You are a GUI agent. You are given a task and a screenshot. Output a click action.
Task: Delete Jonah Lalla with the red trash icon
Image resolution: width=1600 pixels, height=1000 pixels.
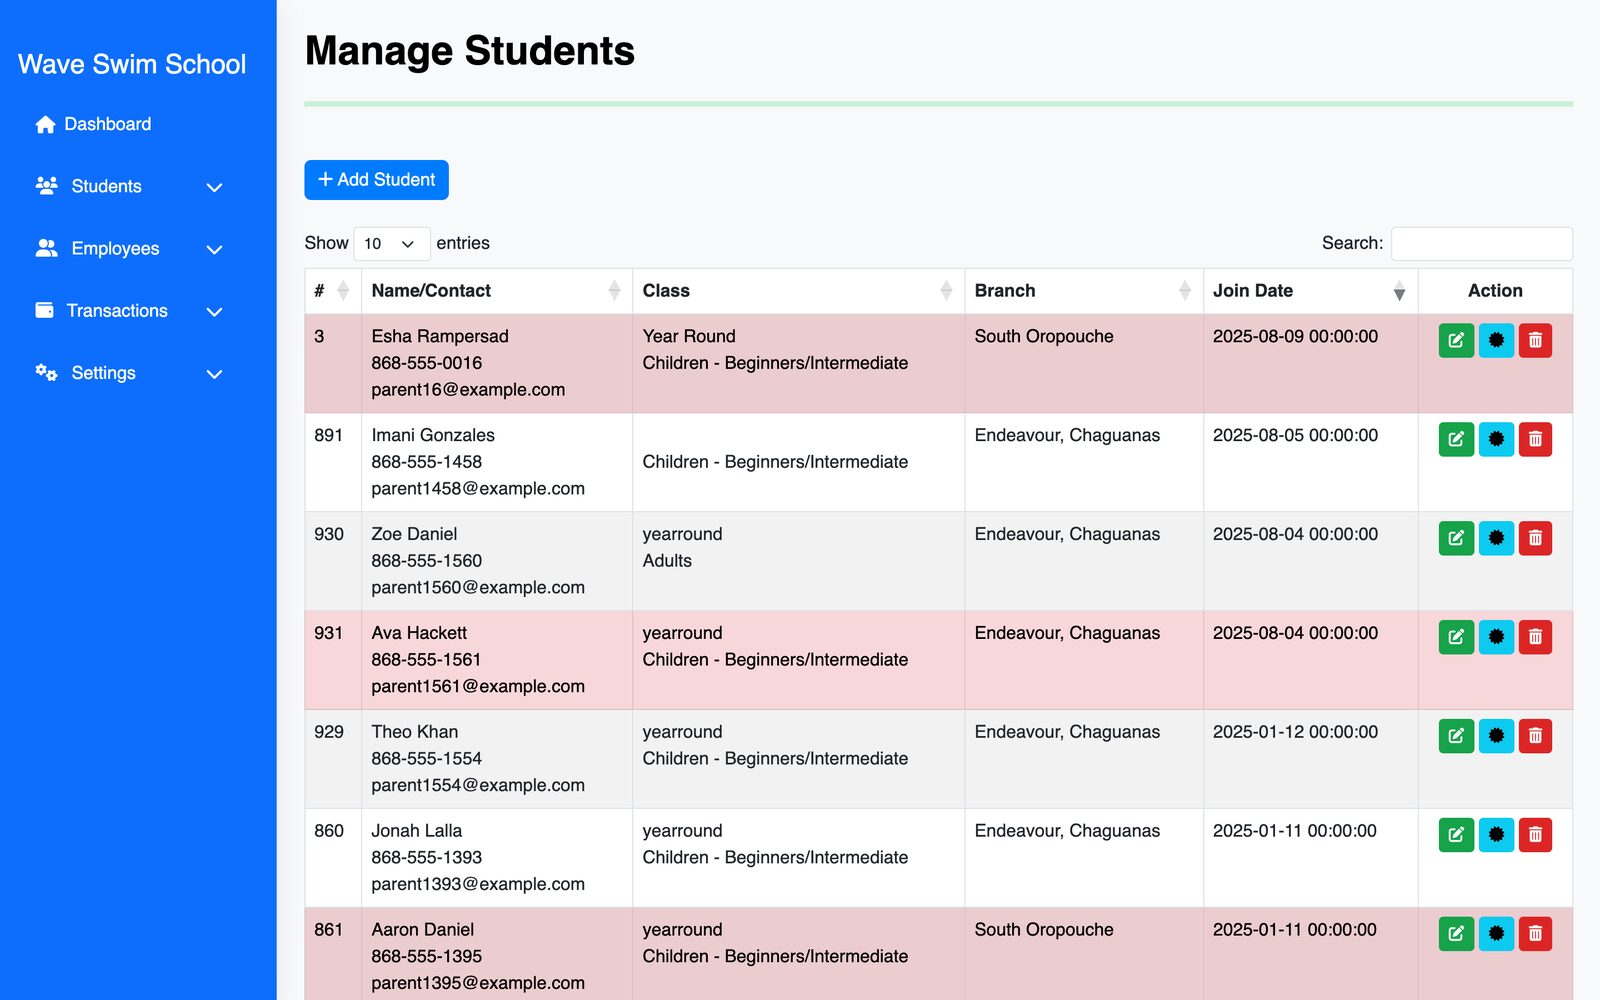pos(1535,835)
